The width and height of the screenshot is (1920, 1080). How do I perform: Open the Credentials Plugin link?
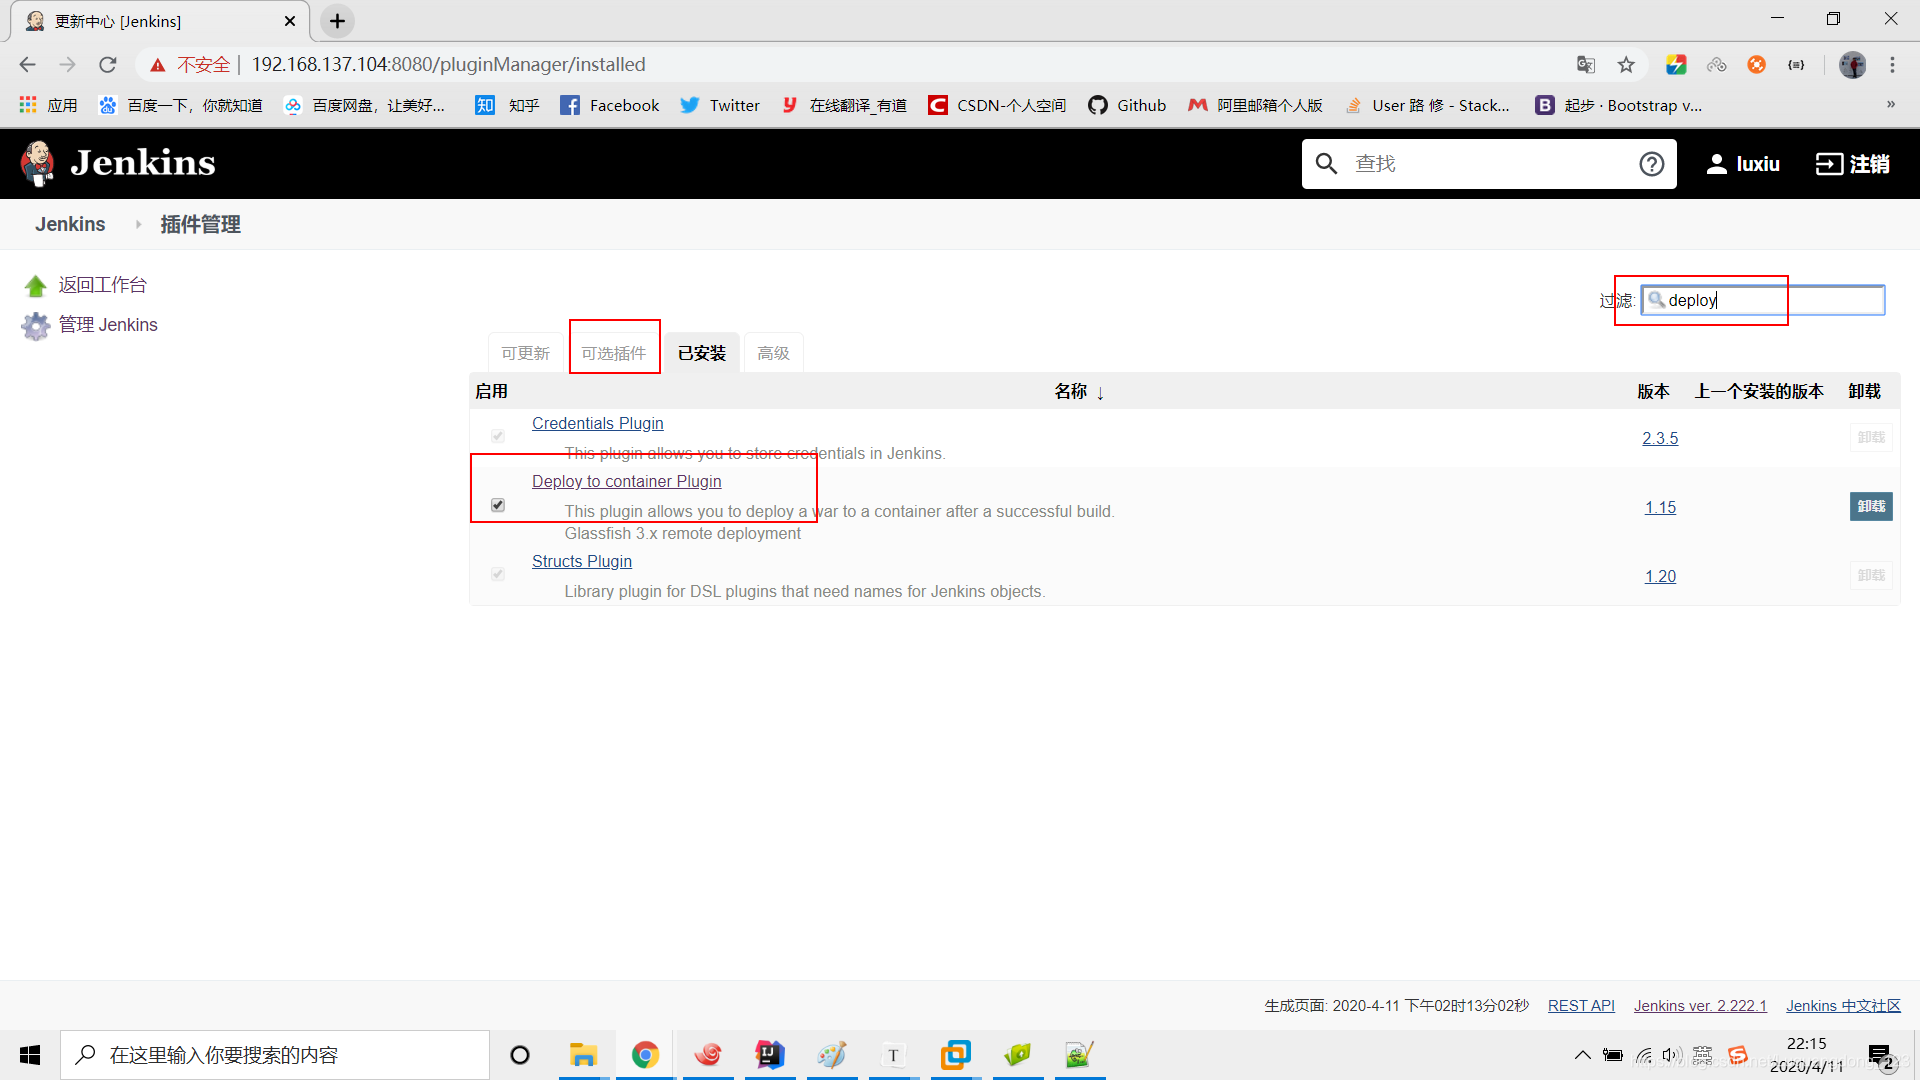pyautogui.click(x=597, y=423)
